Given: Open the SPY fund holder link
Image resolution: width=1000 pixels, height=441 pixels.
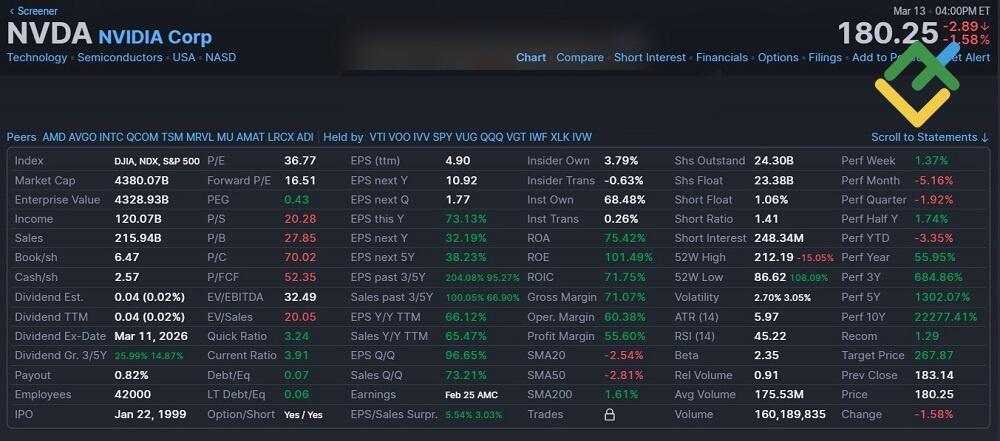Looking at the screenshot, I should 443,137.
